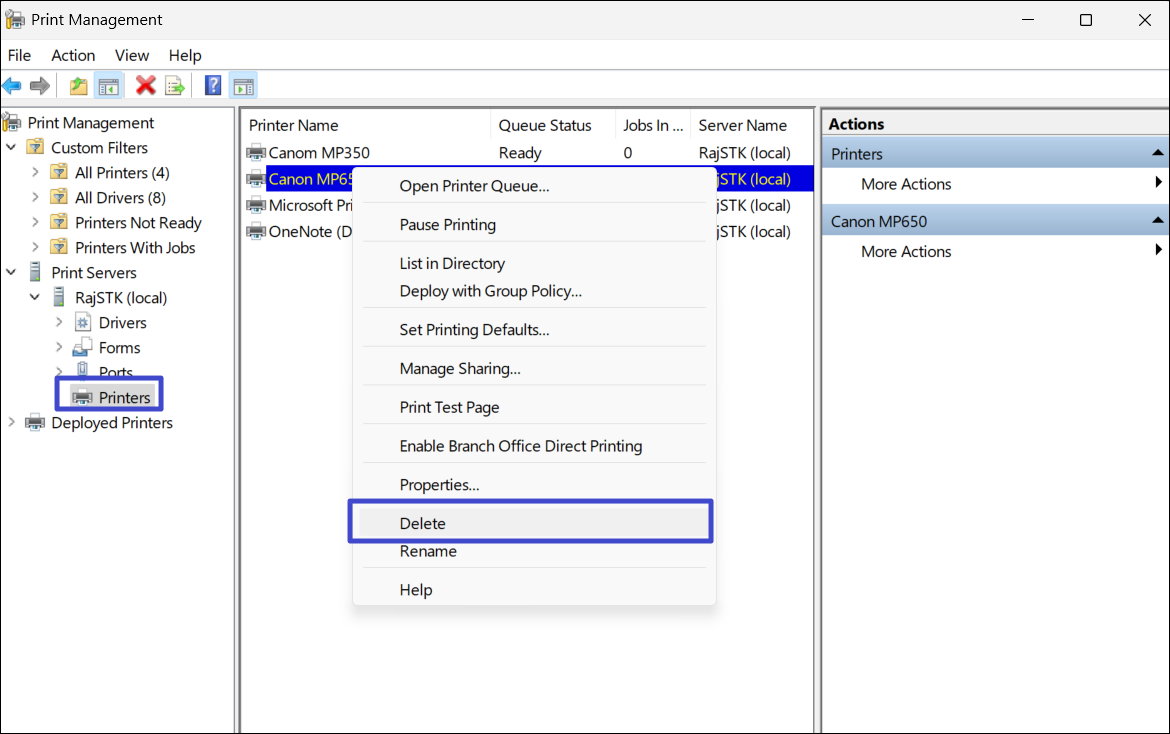Expand the All Printers (4) filter
The width and height of the screenshot is (1170, 734).
[x=36, y=172]
